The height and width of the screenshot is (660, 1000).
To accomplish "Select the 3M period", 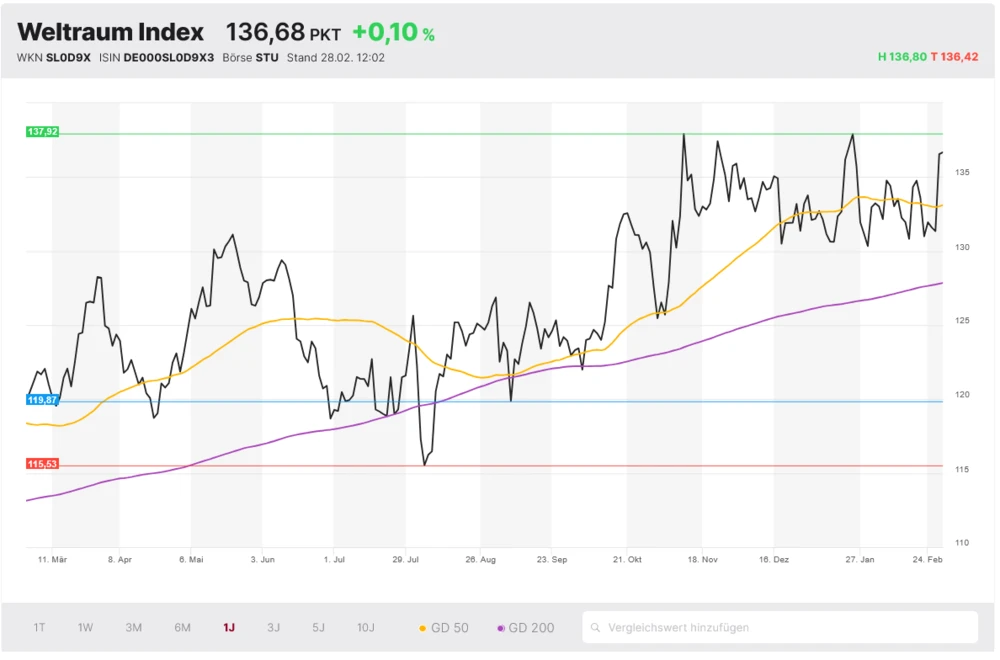I will click(133, 627).
